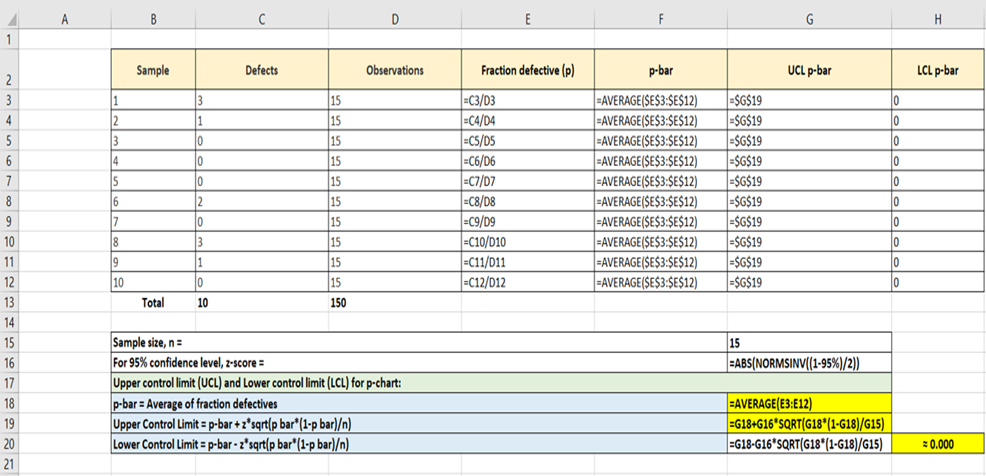Image resolution: width=986 pixels, height=476 pixels.
Task: Click the LCL p-bar header cell
Action: click(x=937, y=71)
